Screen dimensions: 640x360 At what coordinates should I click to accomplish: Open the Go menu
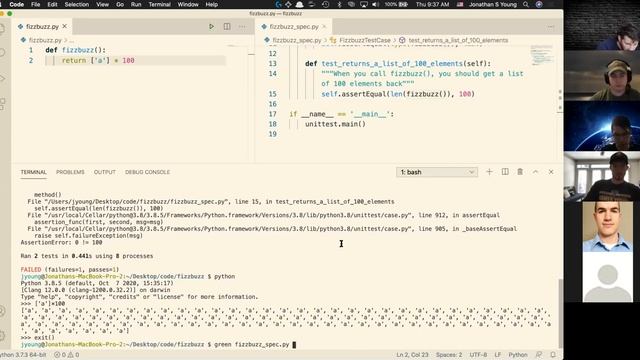[120, 4]
